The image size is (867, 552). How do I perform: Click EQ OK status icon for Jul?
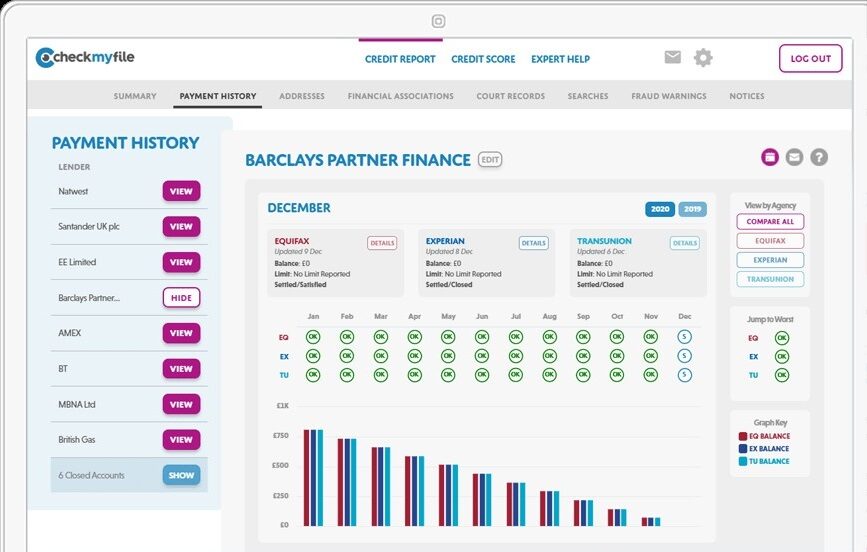[515, 337]
